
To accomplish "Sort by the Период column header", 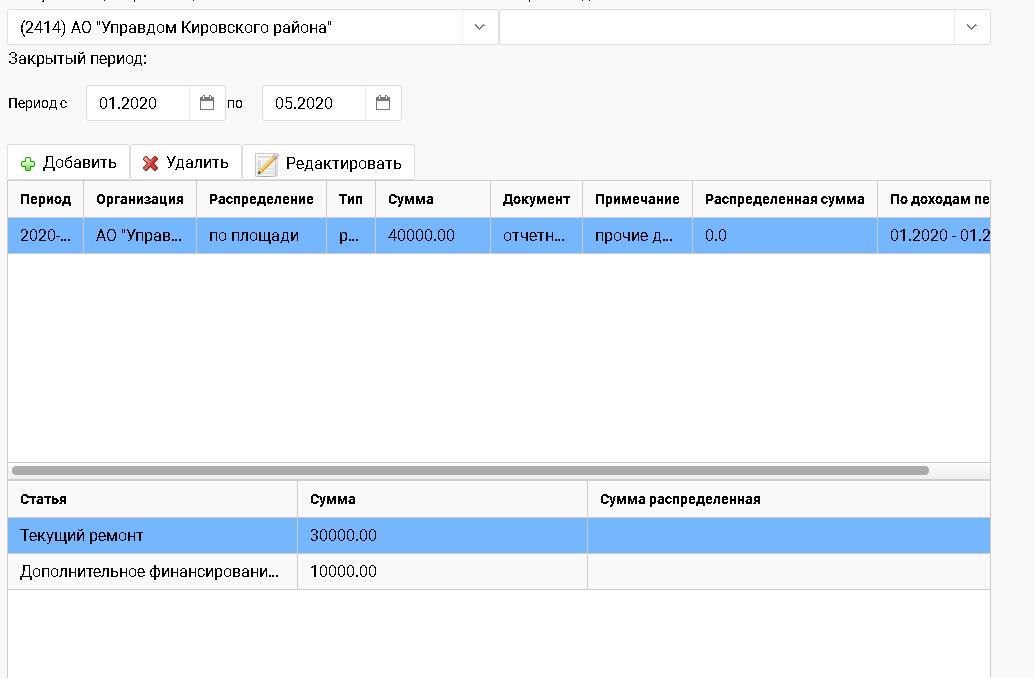I will (x=45, y=199).
